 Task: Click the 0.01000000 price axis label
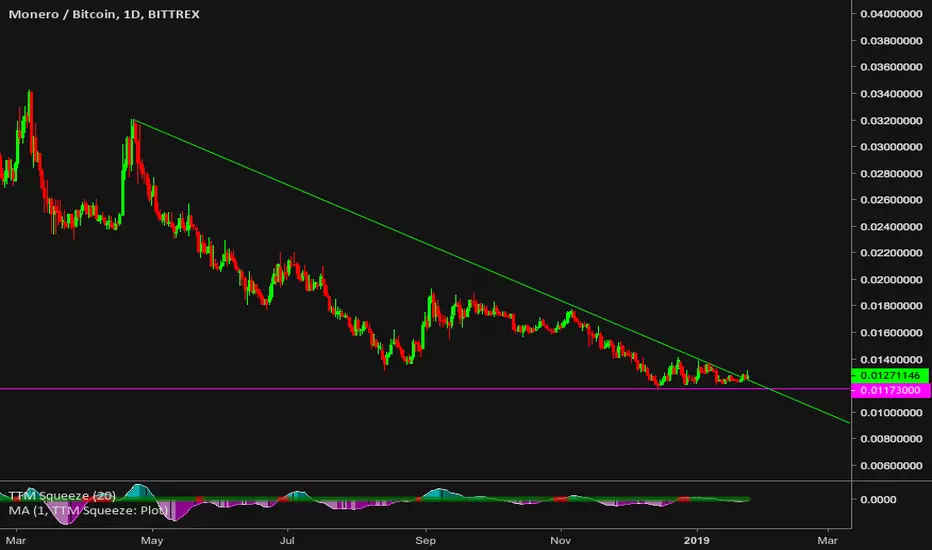[891, 413]
